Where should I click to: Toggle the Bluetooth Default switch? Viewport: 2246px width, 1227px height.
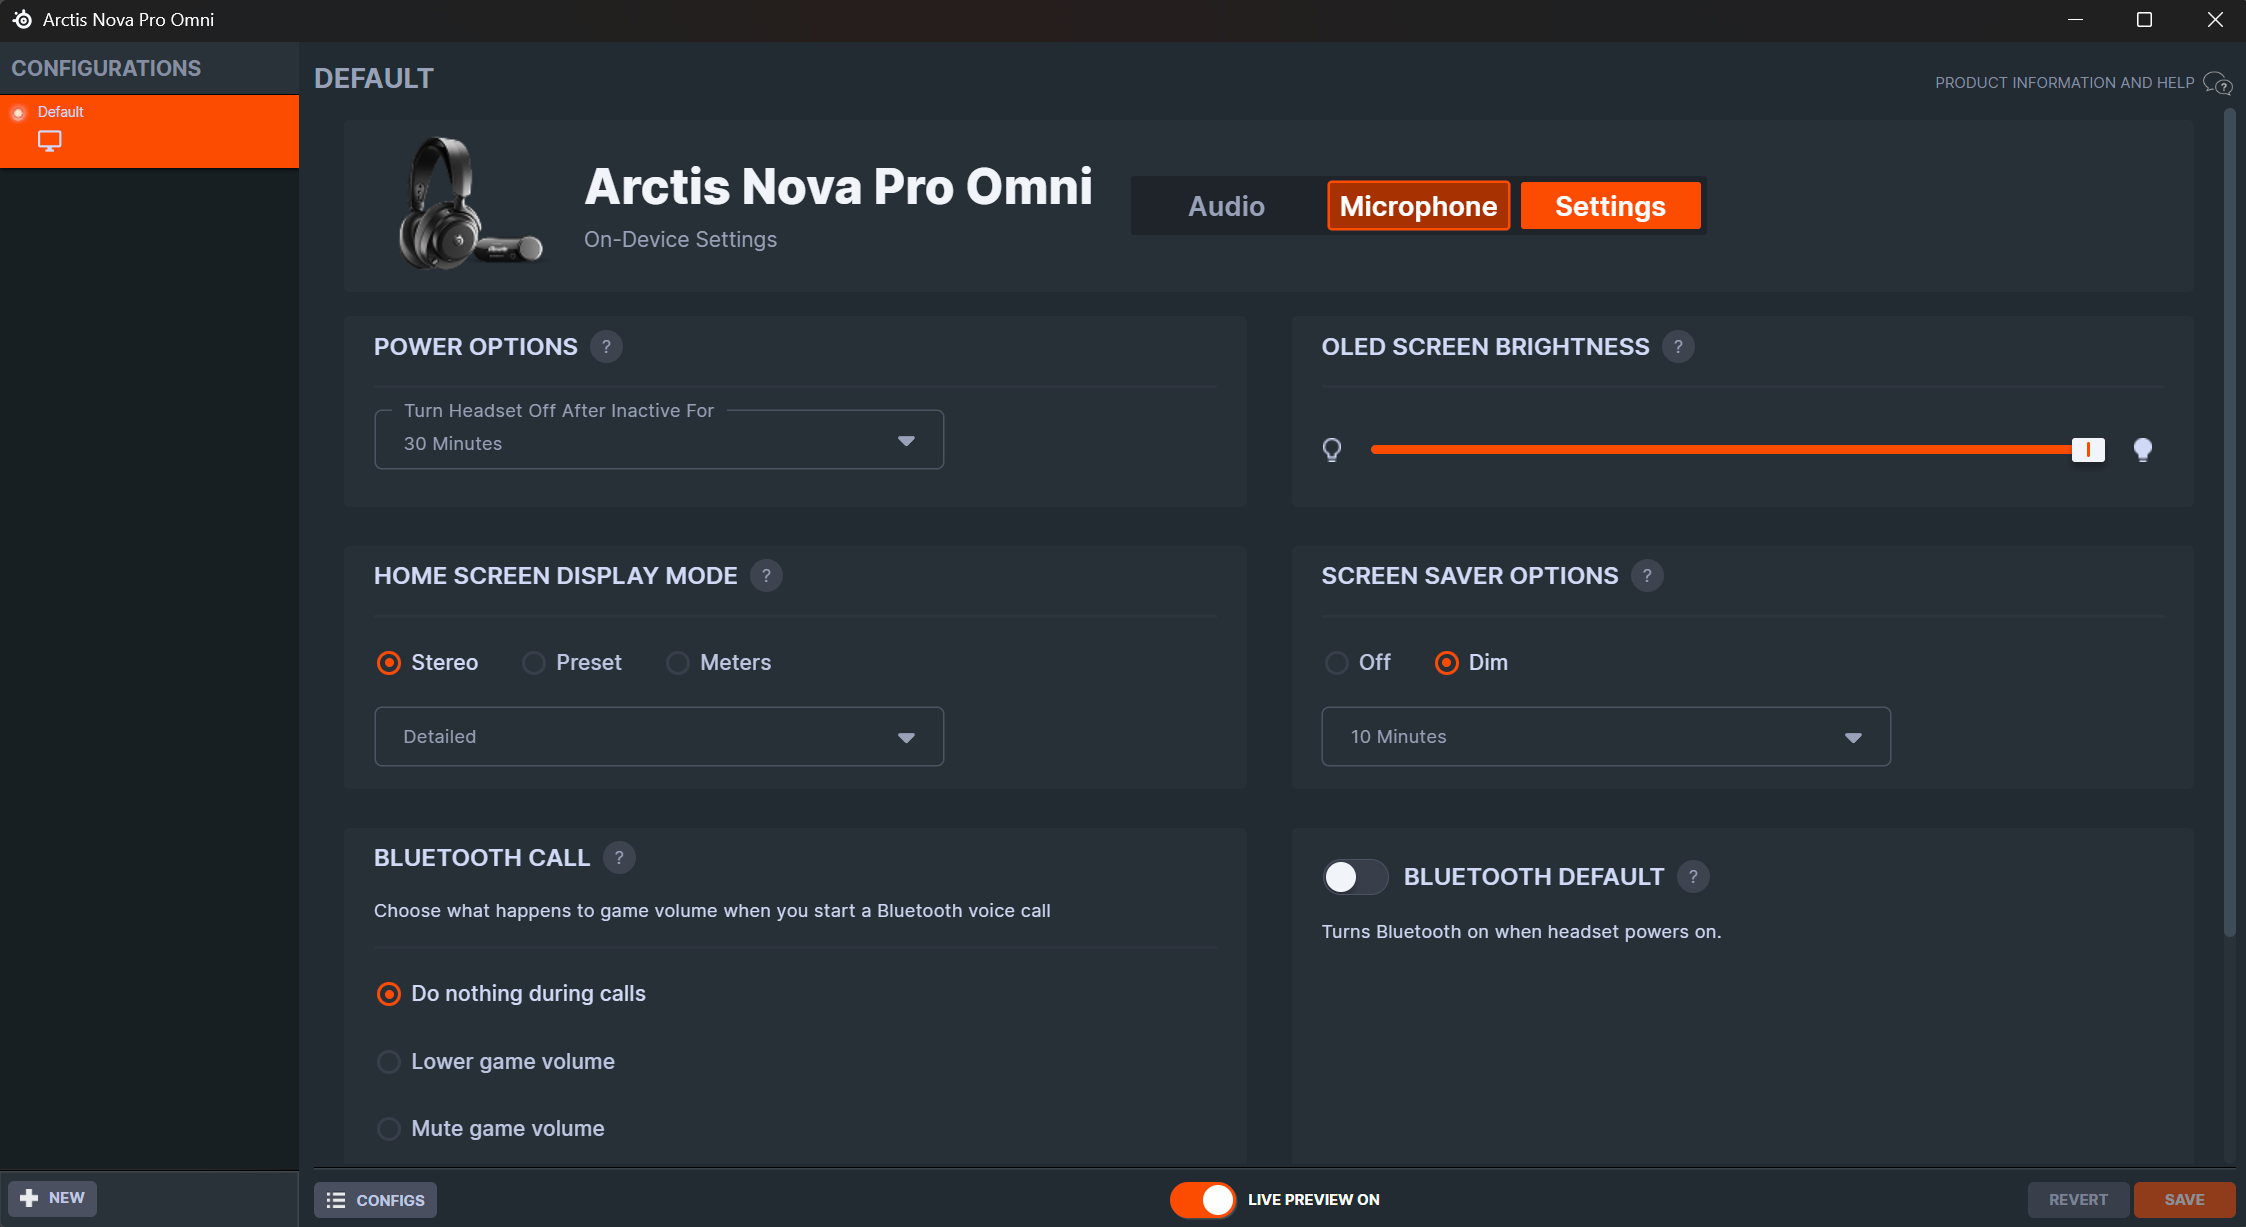pos(1355,877)
